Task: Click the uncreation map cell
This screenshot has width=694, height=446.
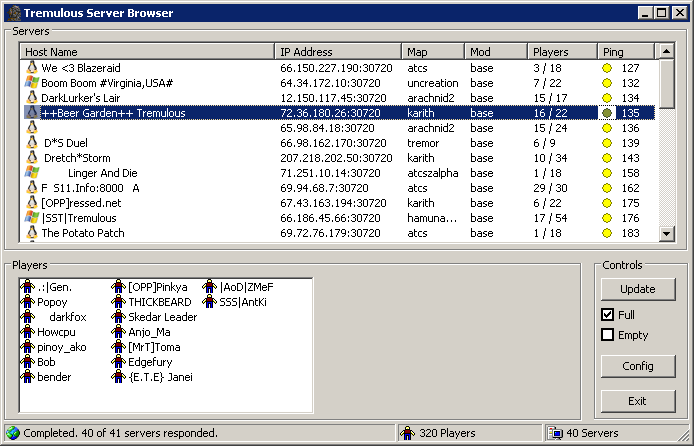Action: [x=432, y=83]
